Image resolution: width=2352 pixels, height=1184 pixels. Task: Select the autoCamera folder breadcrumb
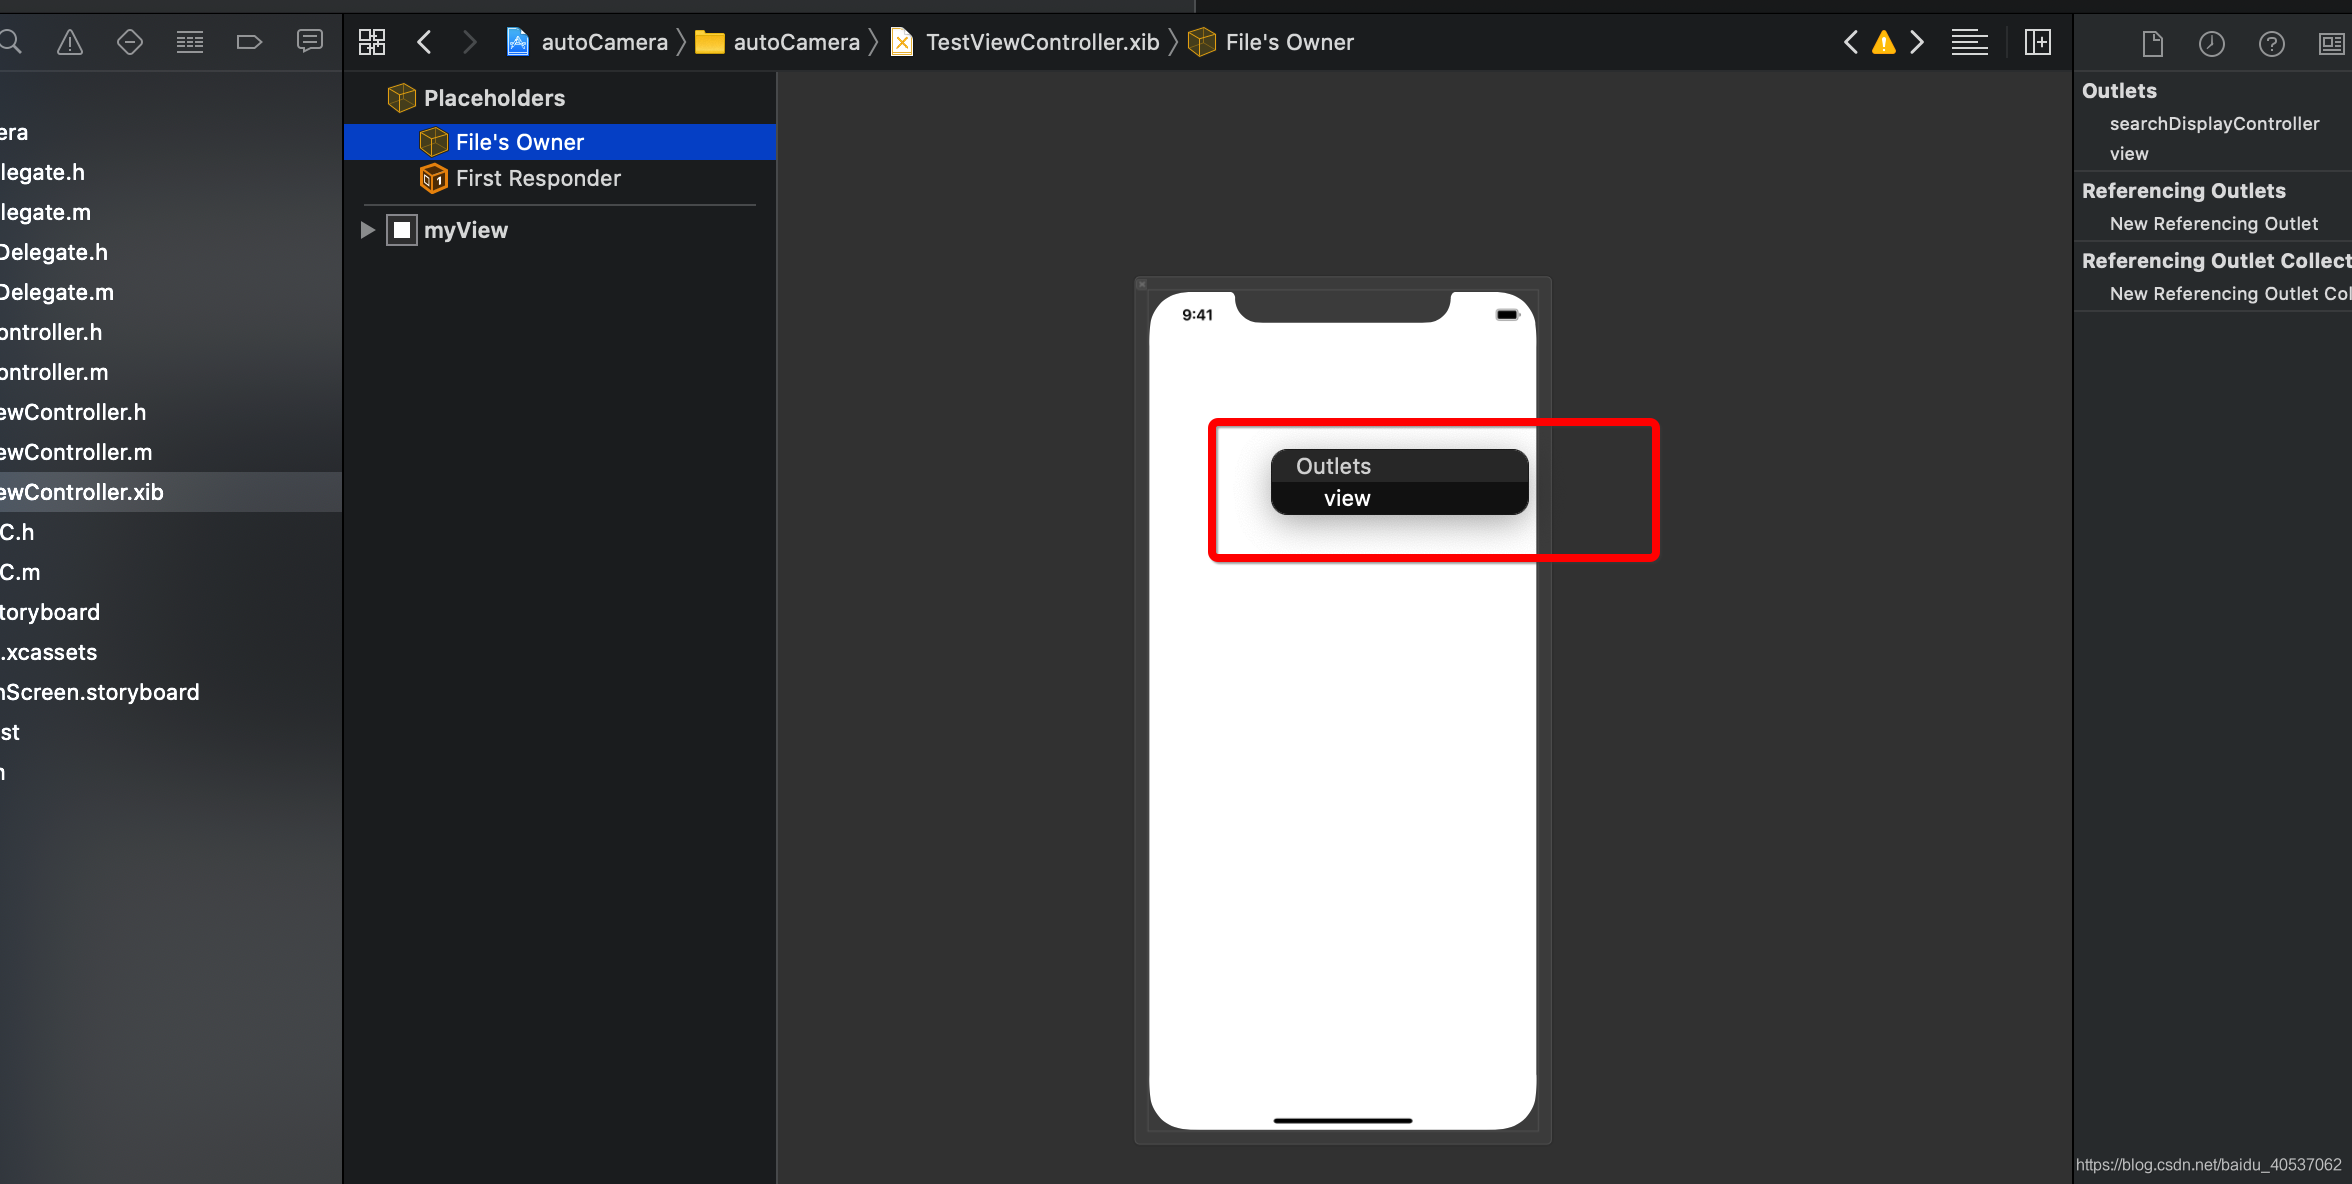[778, 42]
